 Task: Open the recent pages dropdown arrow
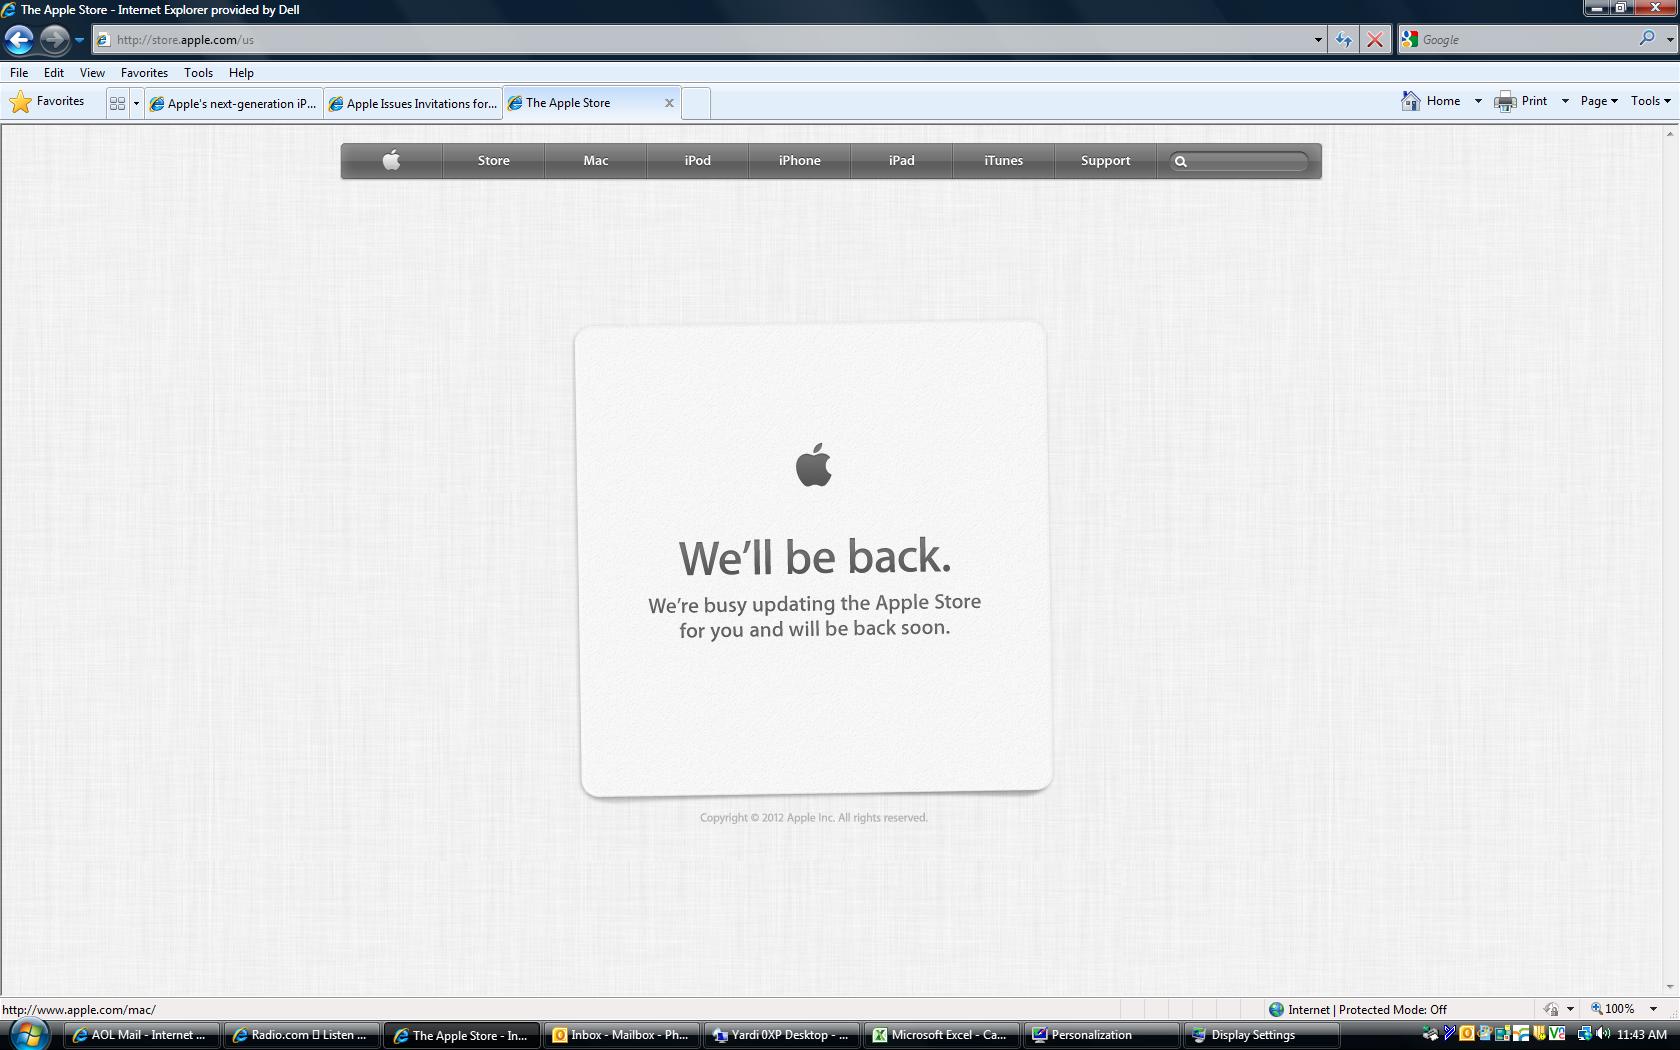[79, 40]
